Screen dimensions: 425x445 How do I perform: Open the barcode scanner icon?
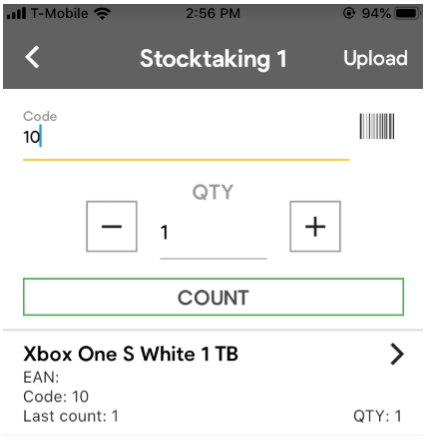click(x=377, y=126)
